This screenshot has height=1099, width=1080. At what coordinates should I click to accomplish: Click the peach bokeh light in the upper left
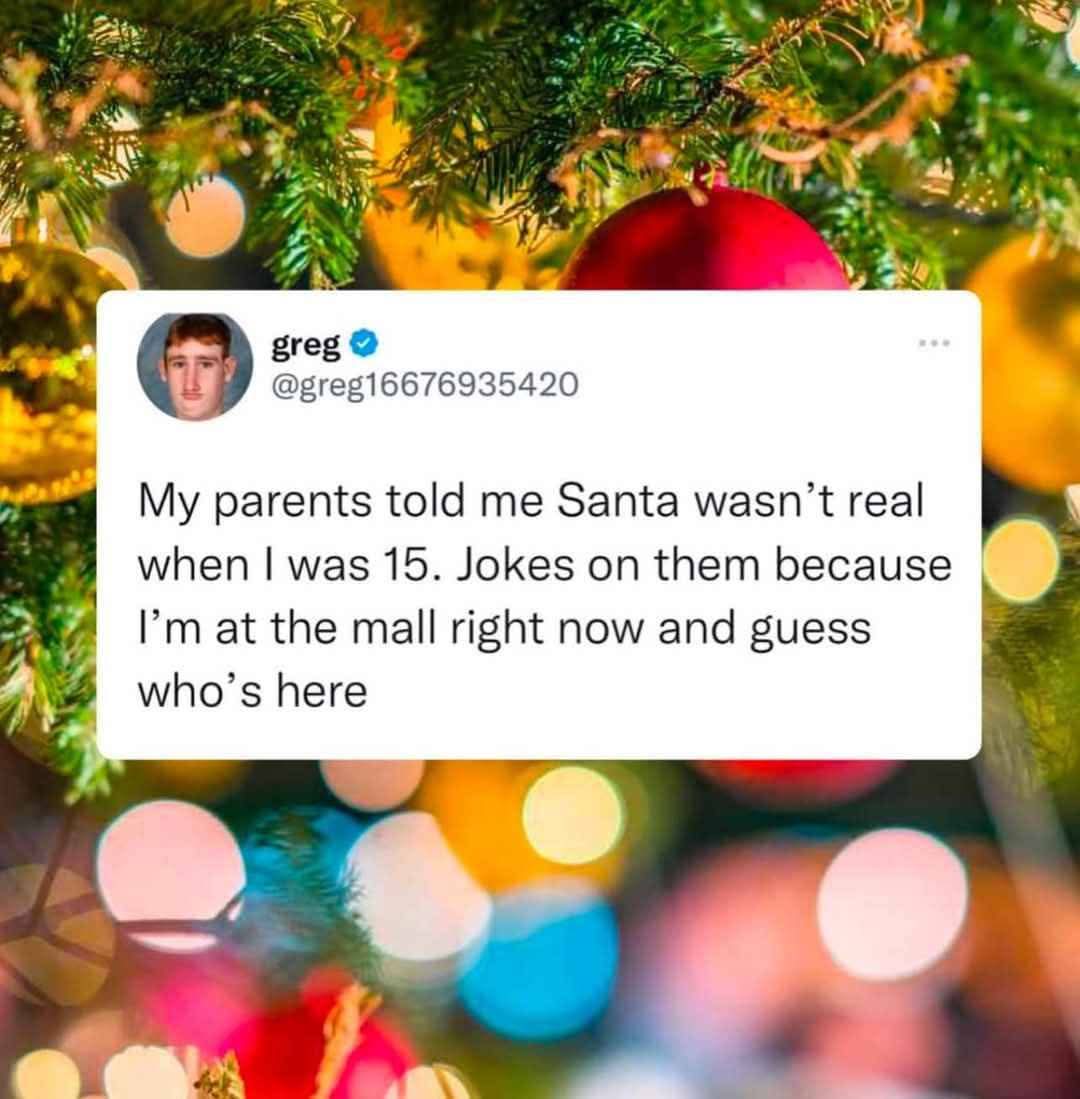point(205,216)
